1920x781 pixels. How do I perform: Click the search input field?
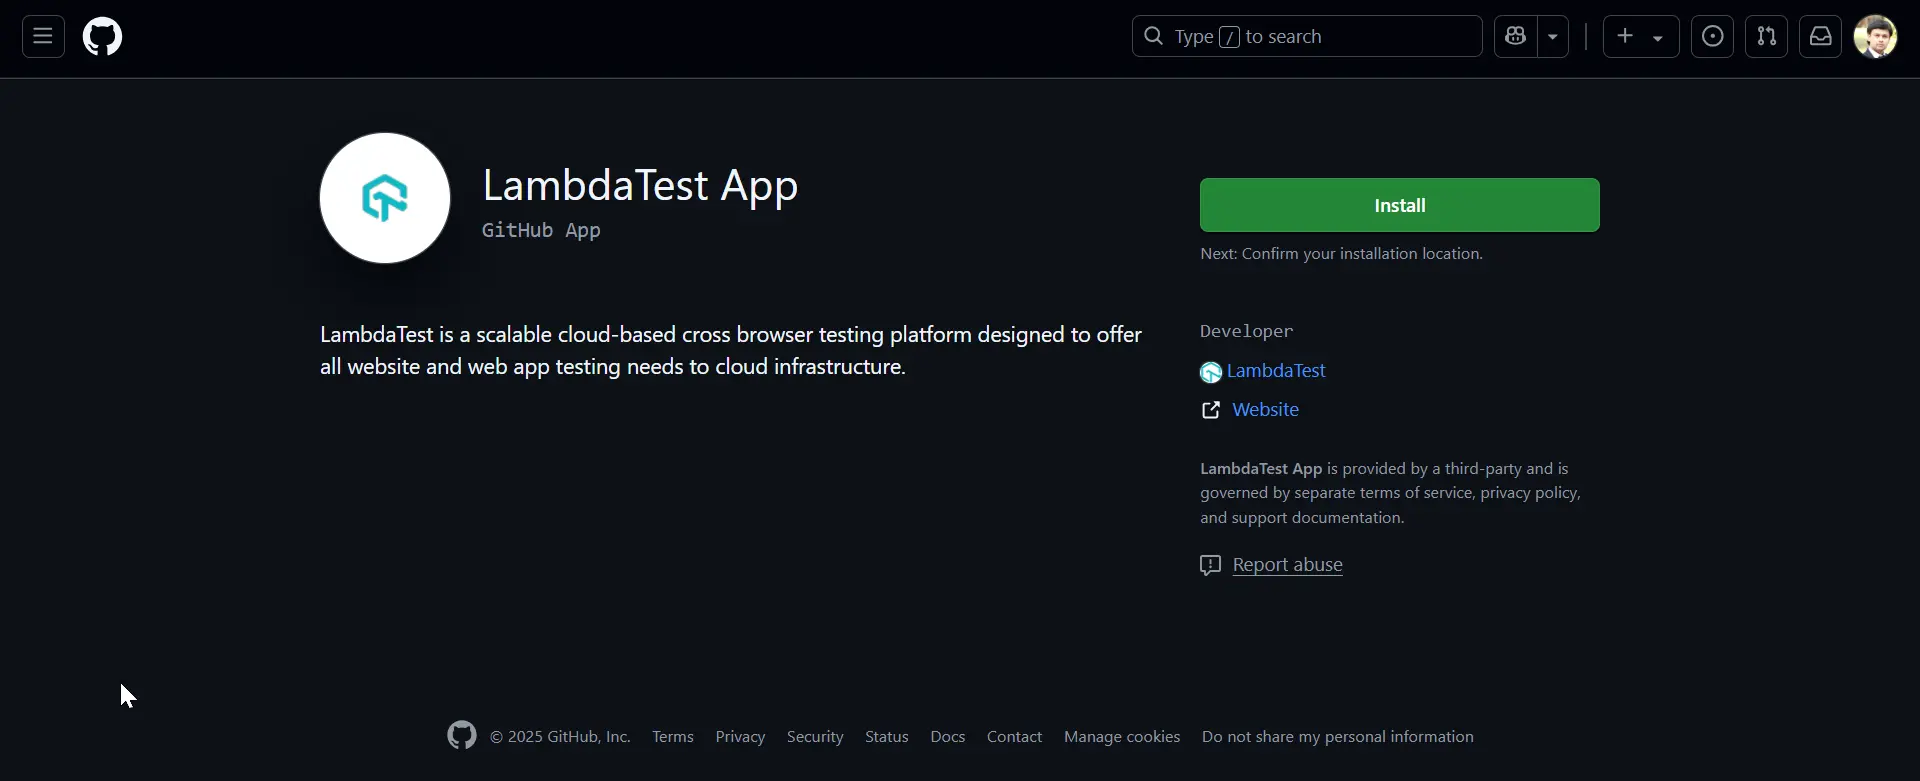[x=1306, y=37]
